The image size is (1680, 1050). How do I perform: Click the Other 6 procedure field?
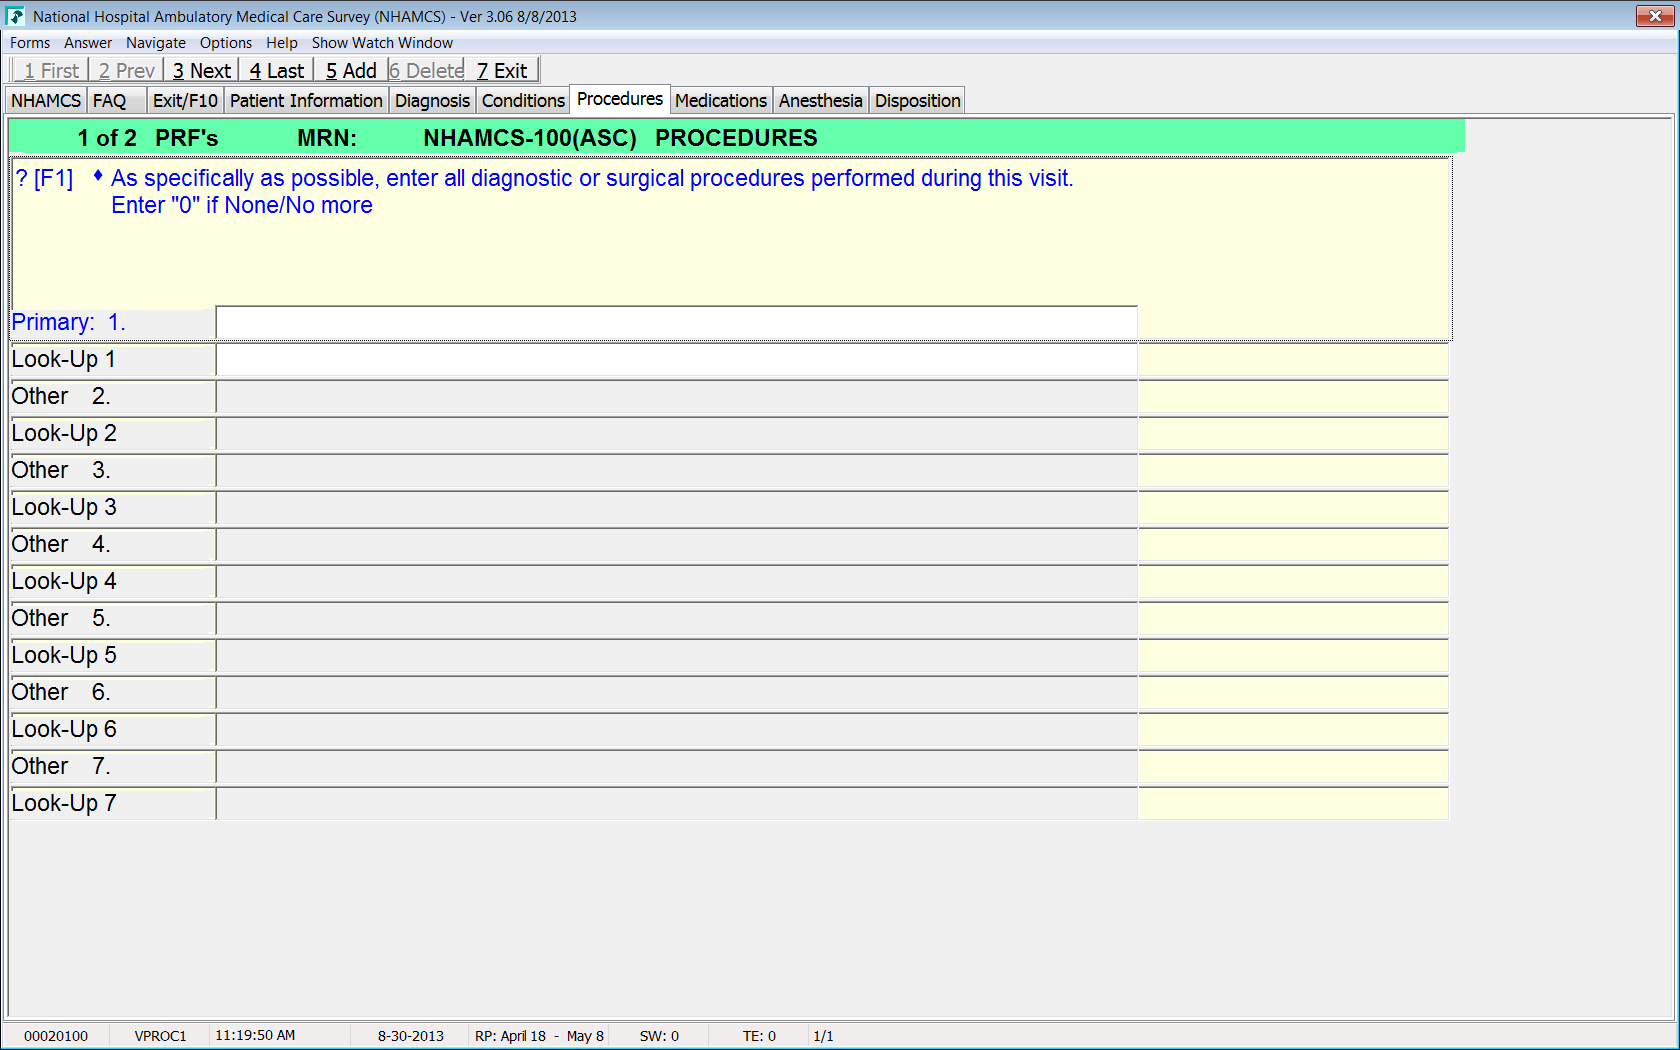coord(677,693)
